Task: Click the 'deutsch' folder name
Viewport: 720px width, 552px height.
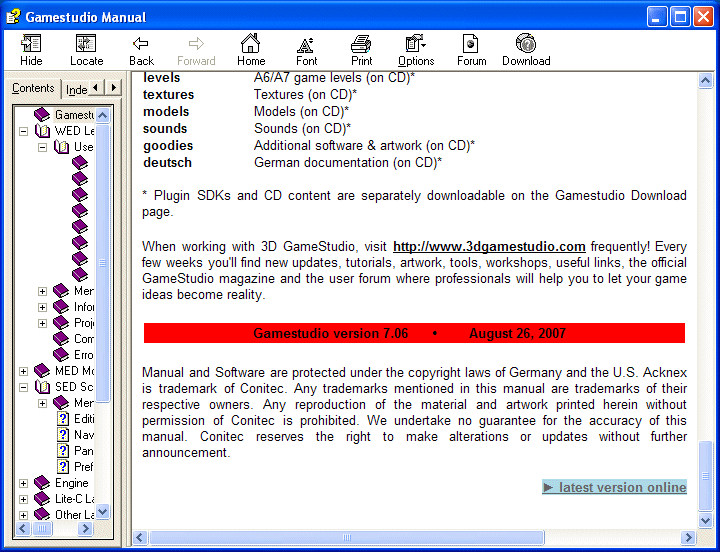Action: 167,163
